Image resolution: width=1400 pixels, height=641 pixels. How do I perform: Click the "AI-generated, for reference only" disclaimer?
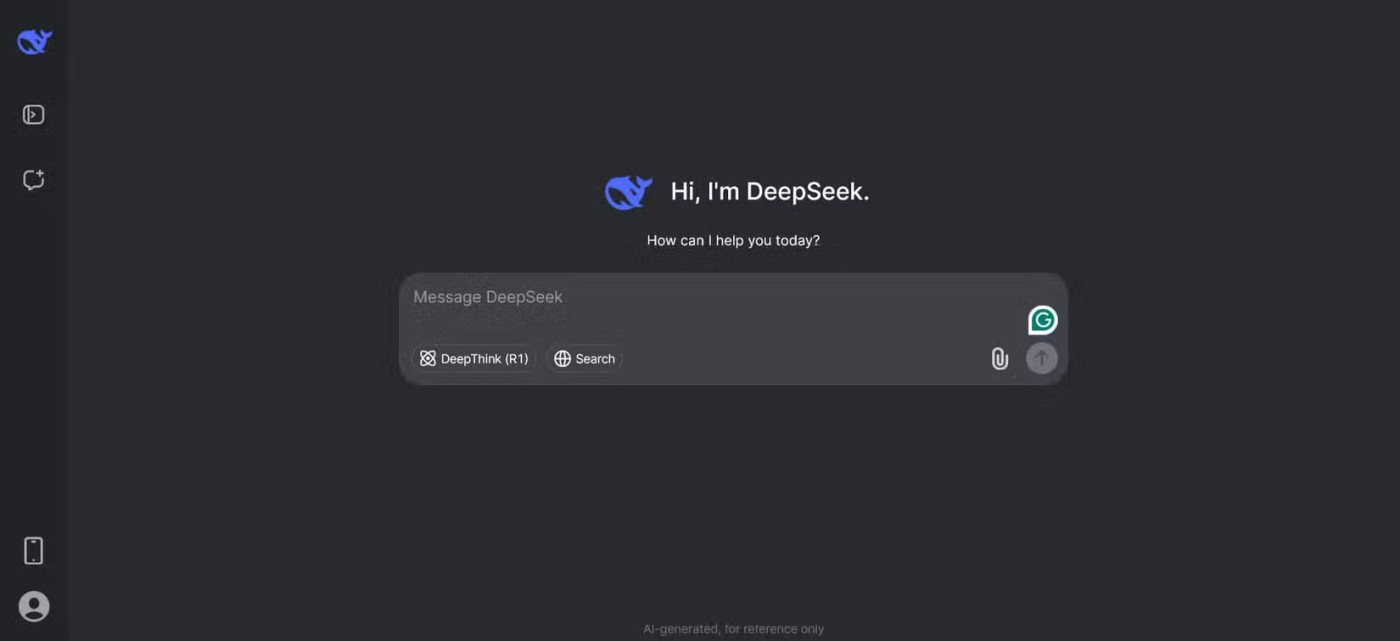(x=733, y=629)
